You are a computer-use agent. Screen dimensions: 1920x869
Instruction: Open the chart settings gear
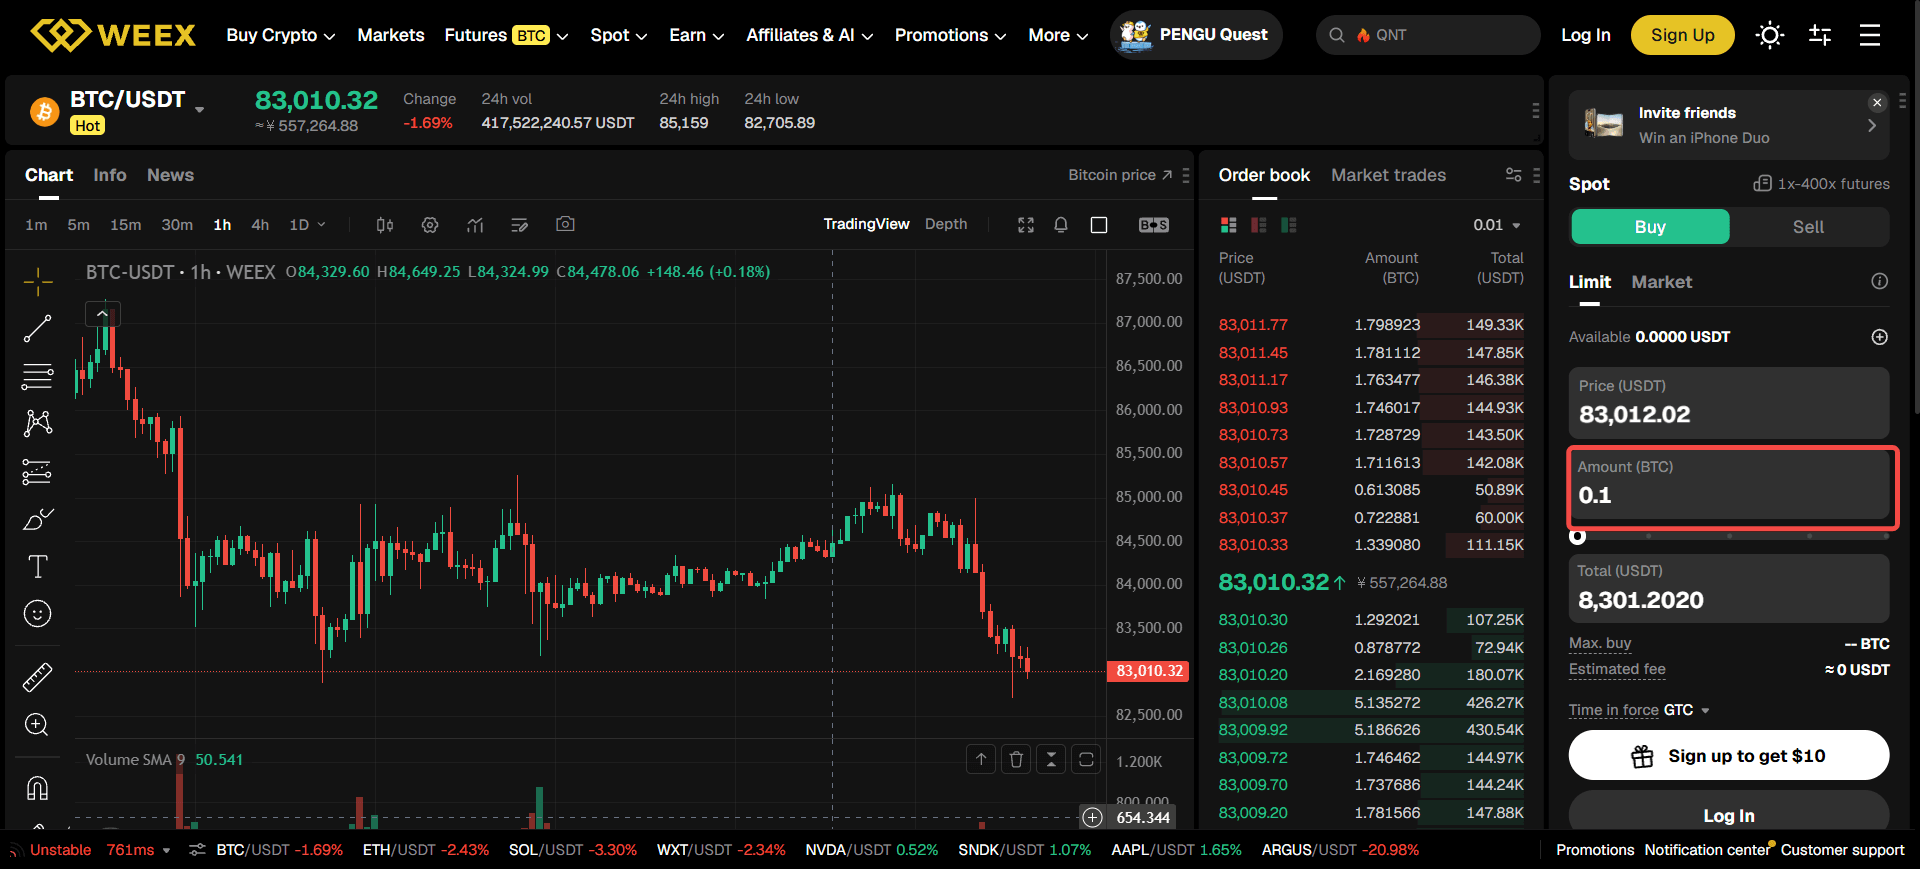click(430, 225)
